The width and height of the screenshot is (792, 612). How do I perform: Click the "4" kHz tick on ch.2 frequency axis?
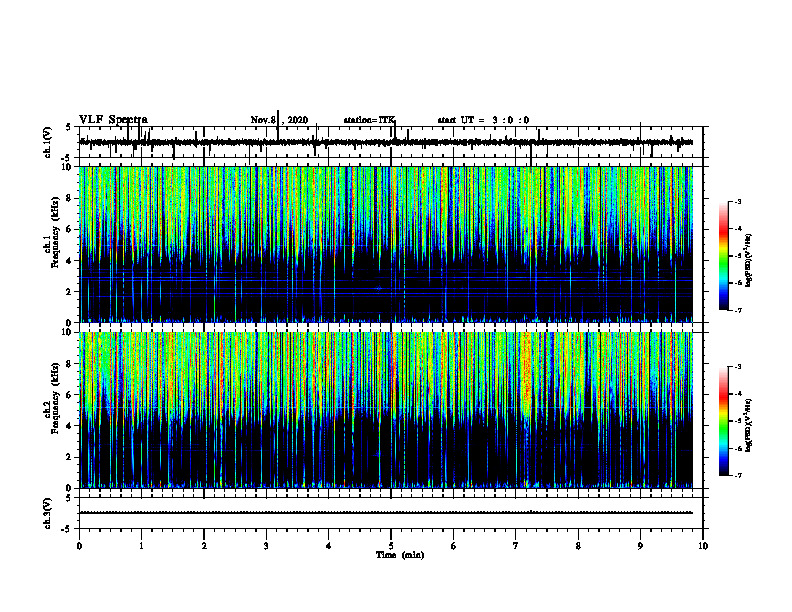pyautogui.click(x=70, y=426)
